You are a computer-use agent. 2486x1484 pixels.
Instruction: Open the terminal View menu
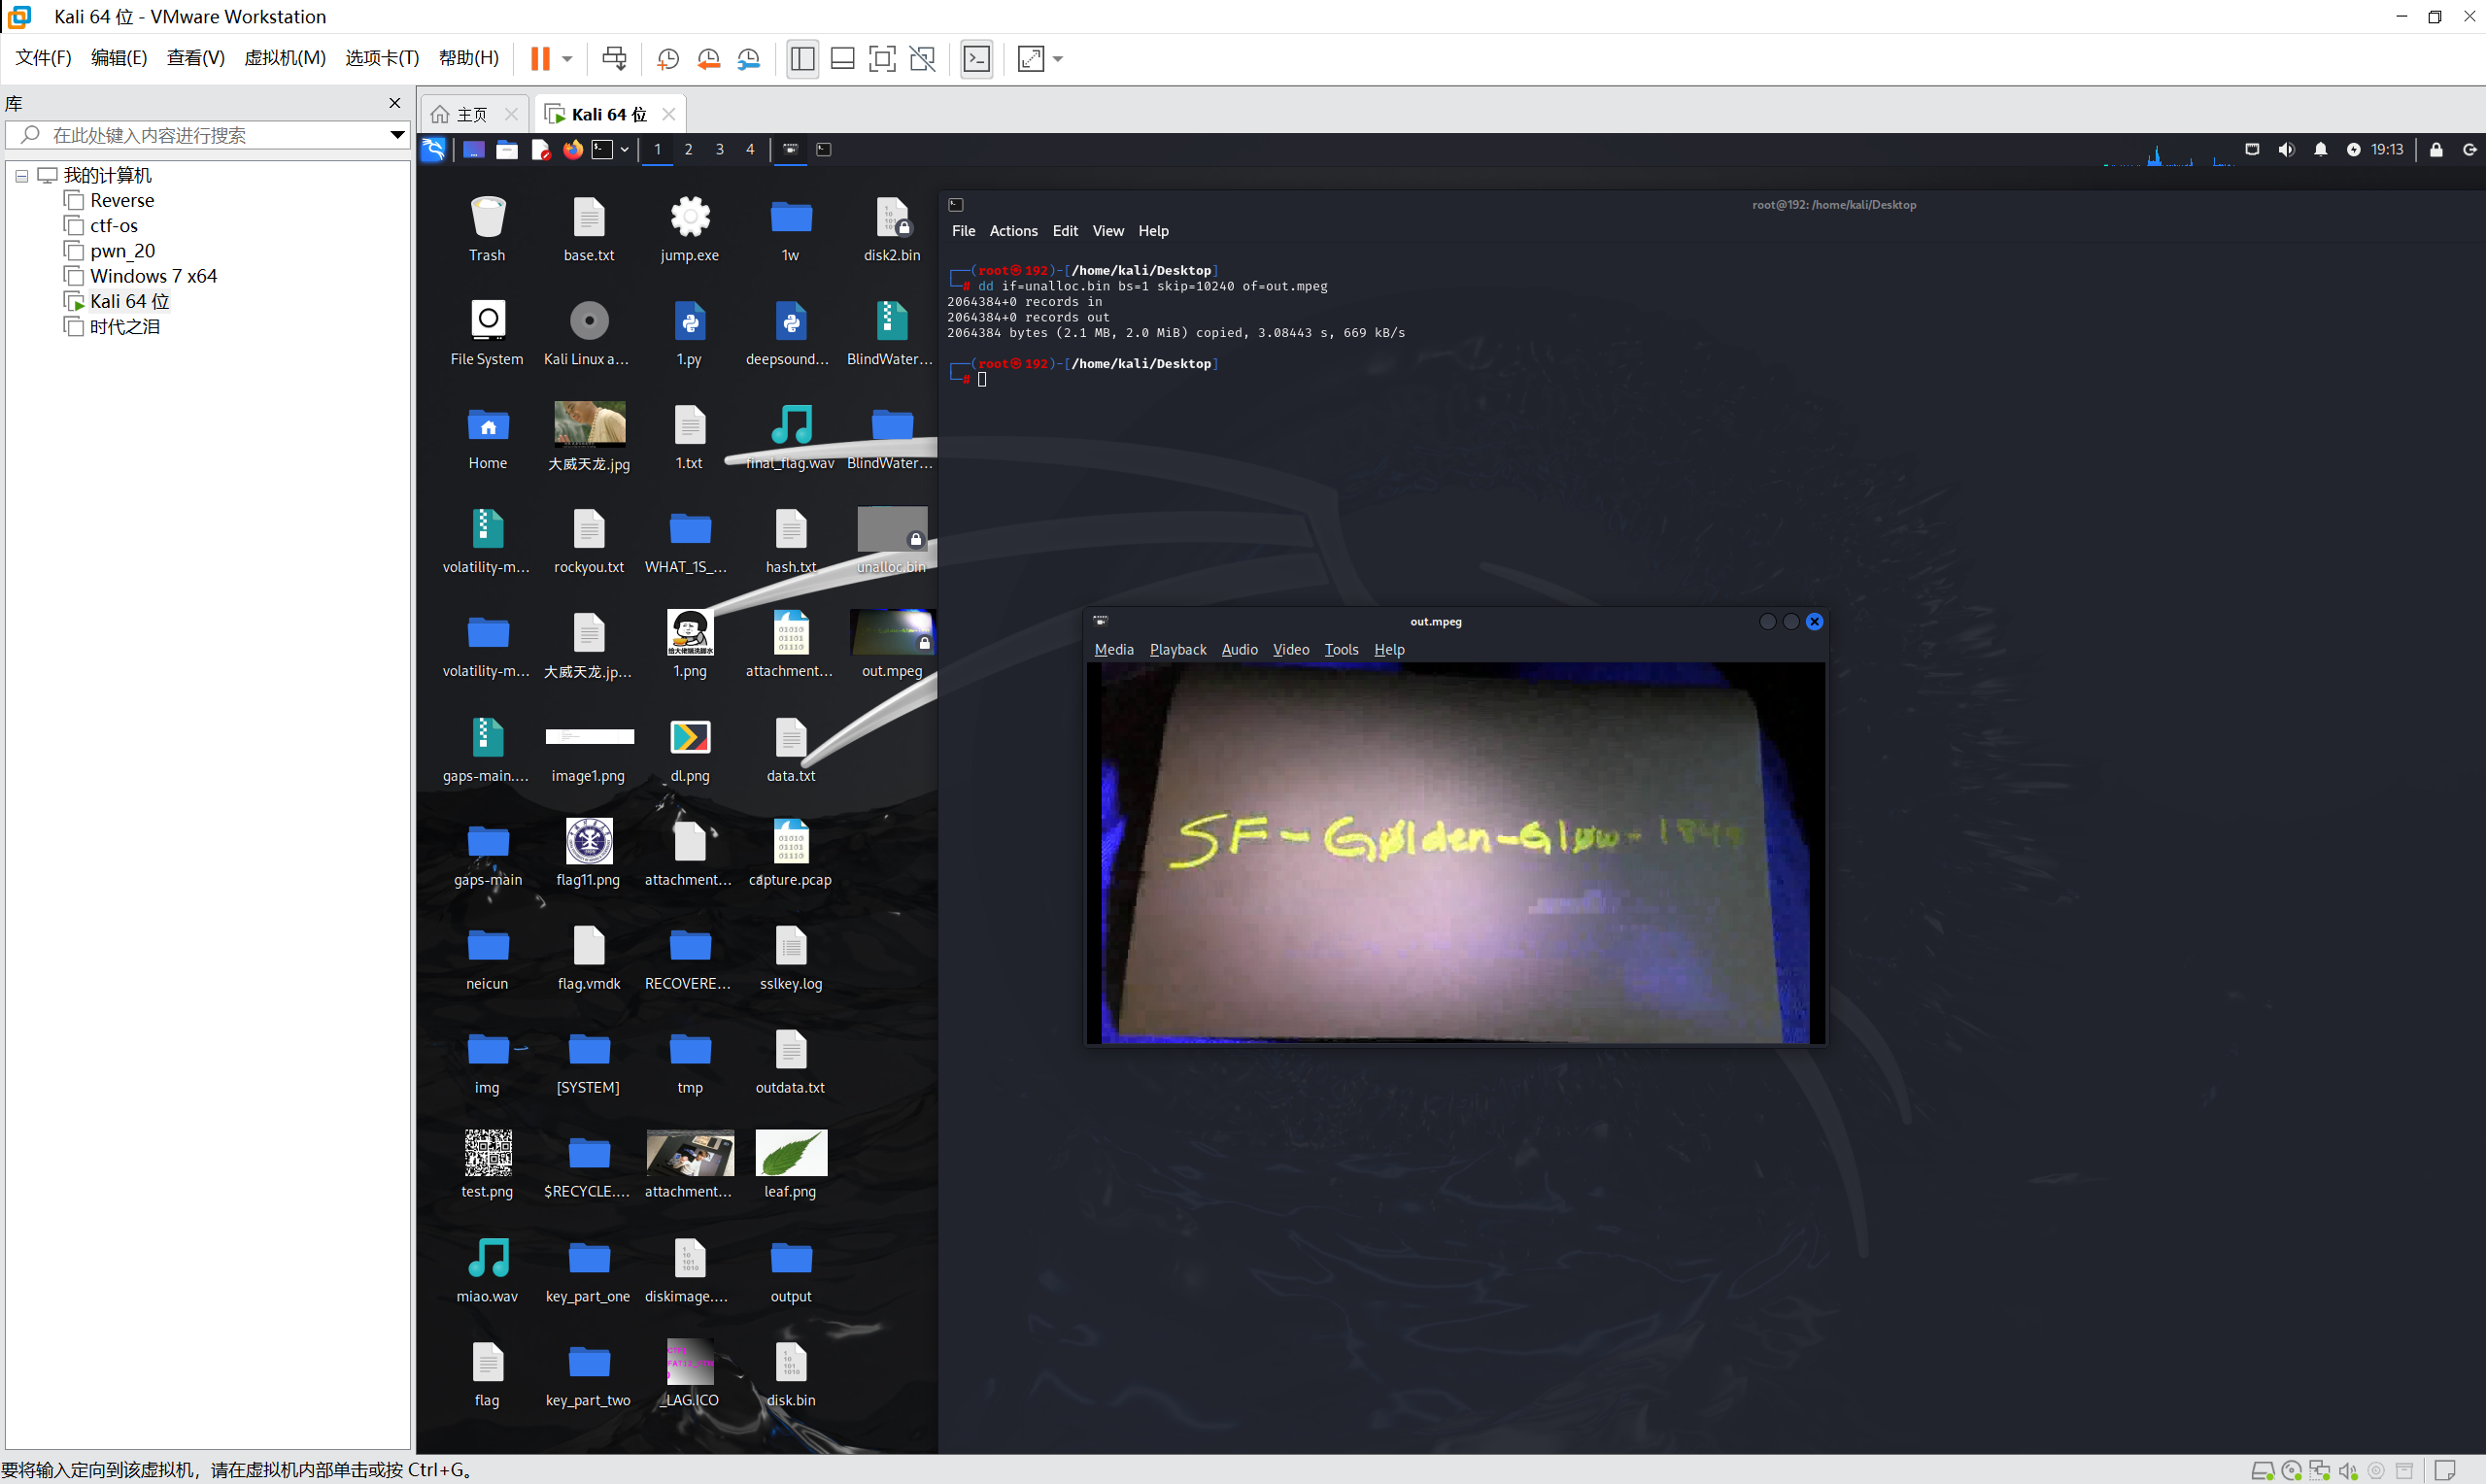(x=1108, y=231)
